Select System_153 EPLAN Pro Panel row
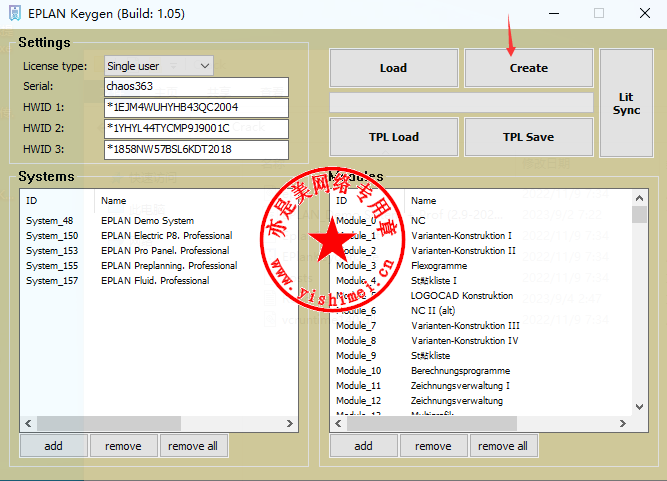Image resolution: width=667 pixels, height=481 pixels. pyautogui.click(x=158, y=250)
